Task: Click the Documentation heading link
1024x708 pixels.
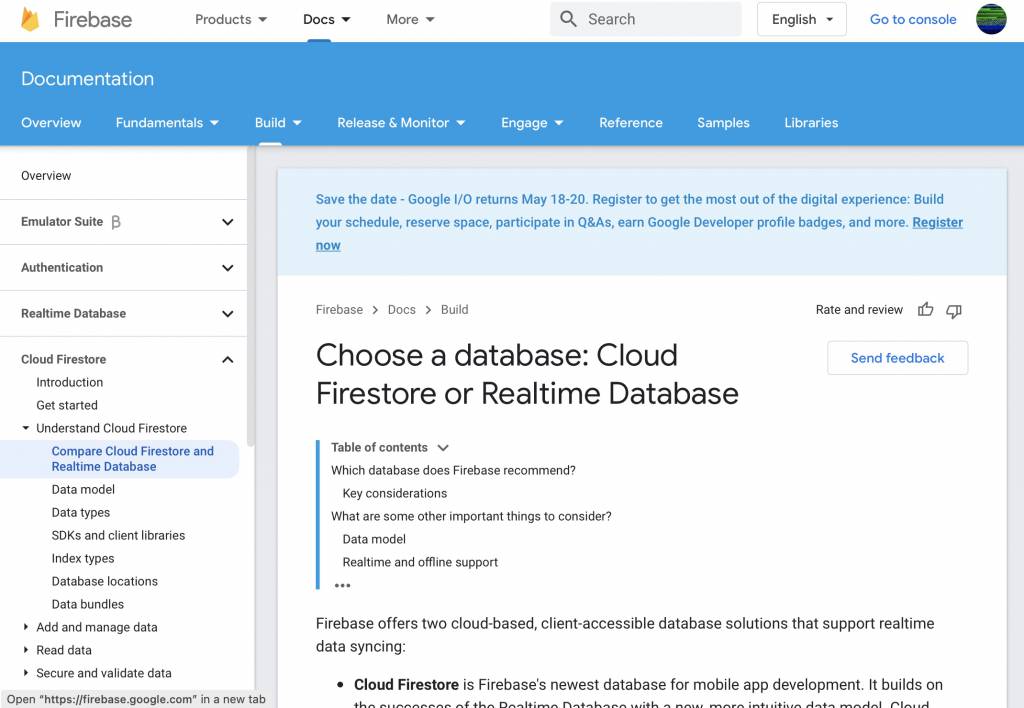Action: point(88,78)
